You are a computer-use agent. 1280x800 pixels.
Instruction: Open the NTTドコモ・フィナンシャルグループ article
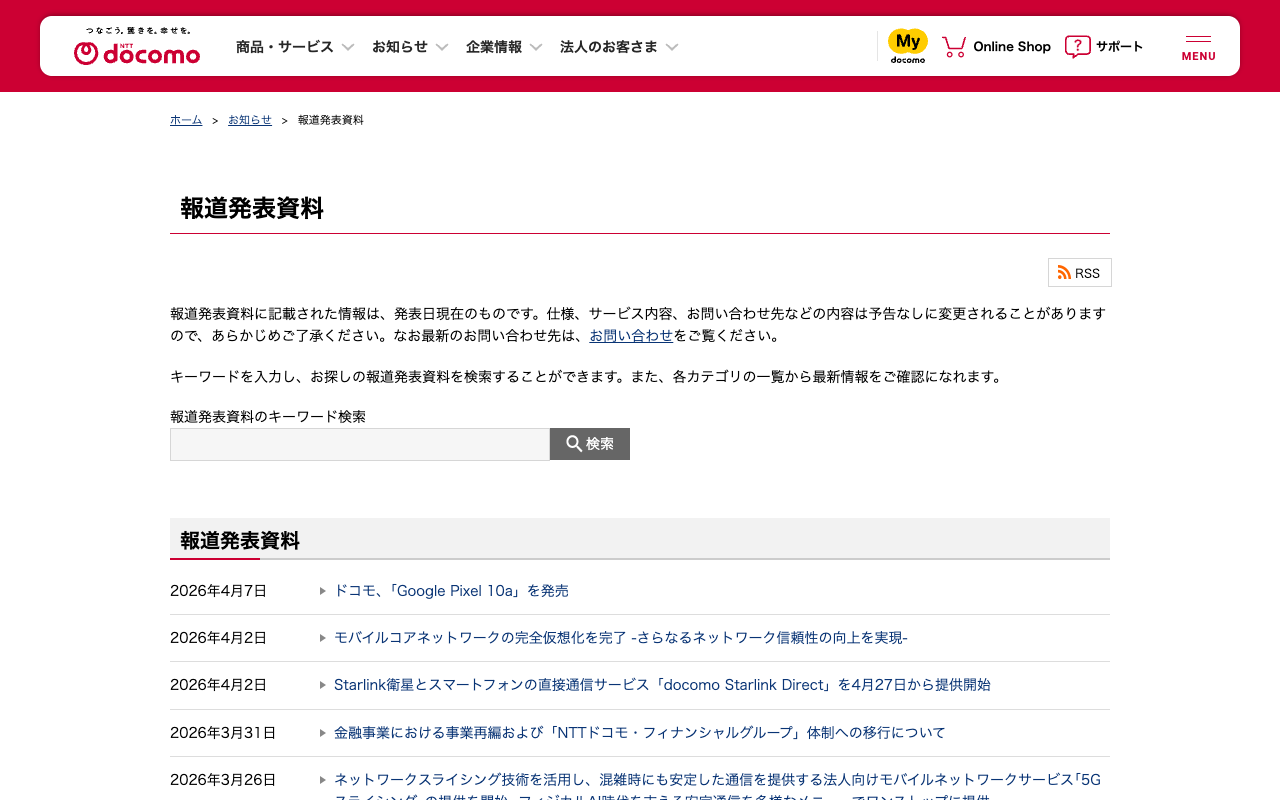point(640,733)
